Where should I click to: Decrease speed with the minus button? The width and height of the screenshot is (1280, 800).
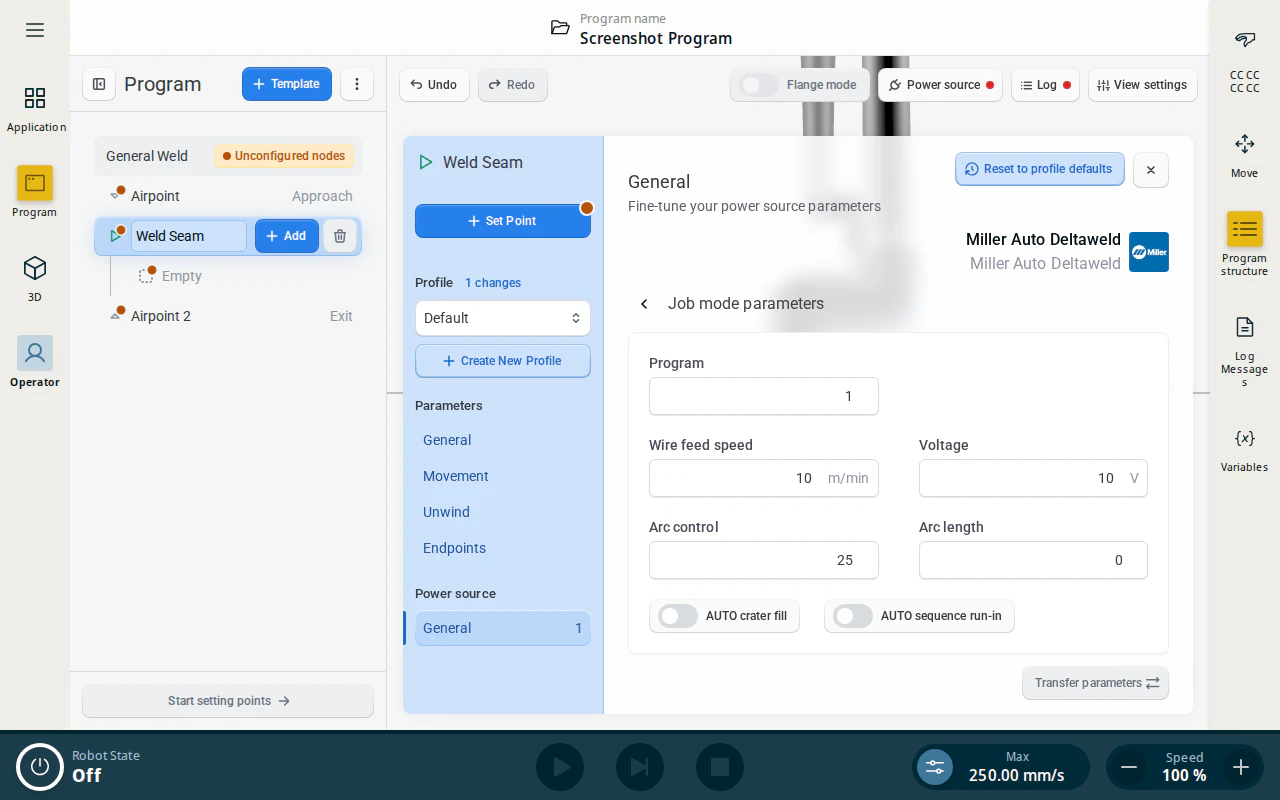click(x=1129, y=767)
